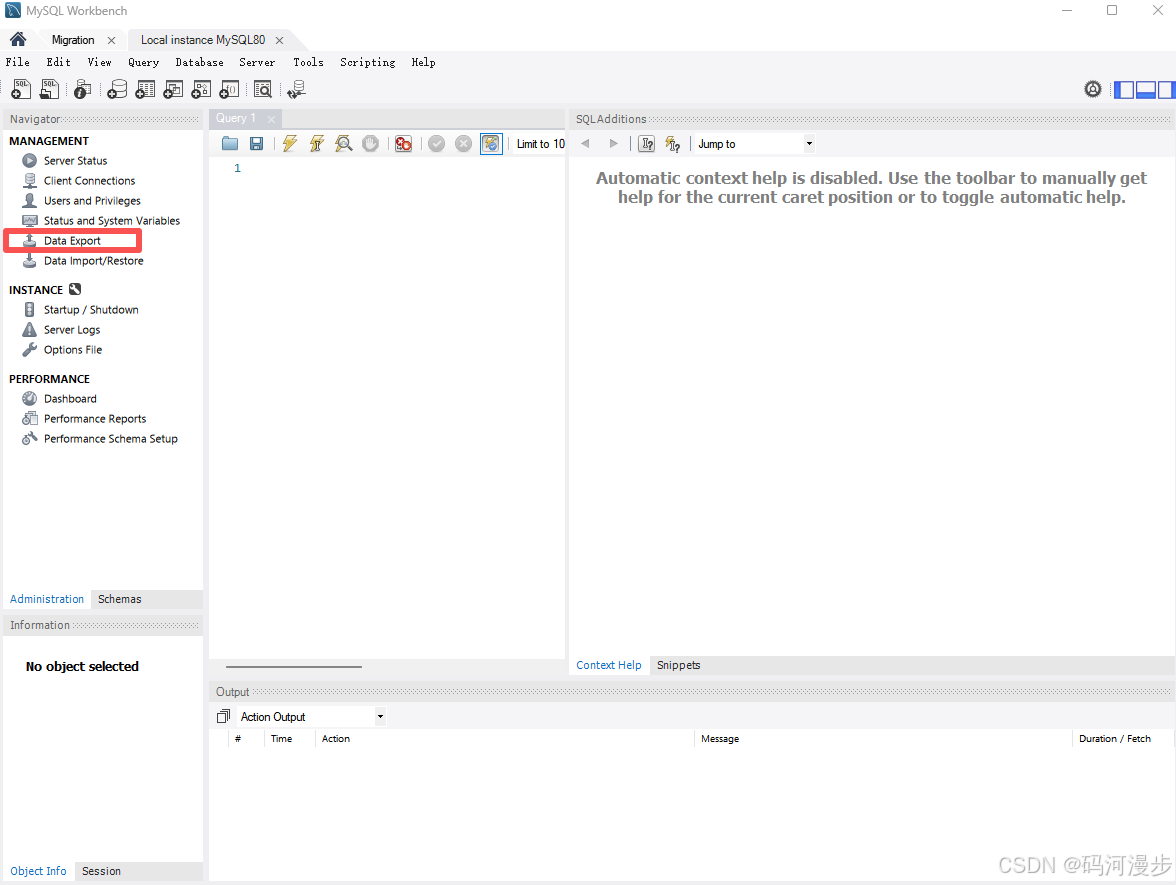The width and height of the screenshot is (1176, 885).
Task: Execute the SQL script lightning icon
Action: (x=290, y=143)
